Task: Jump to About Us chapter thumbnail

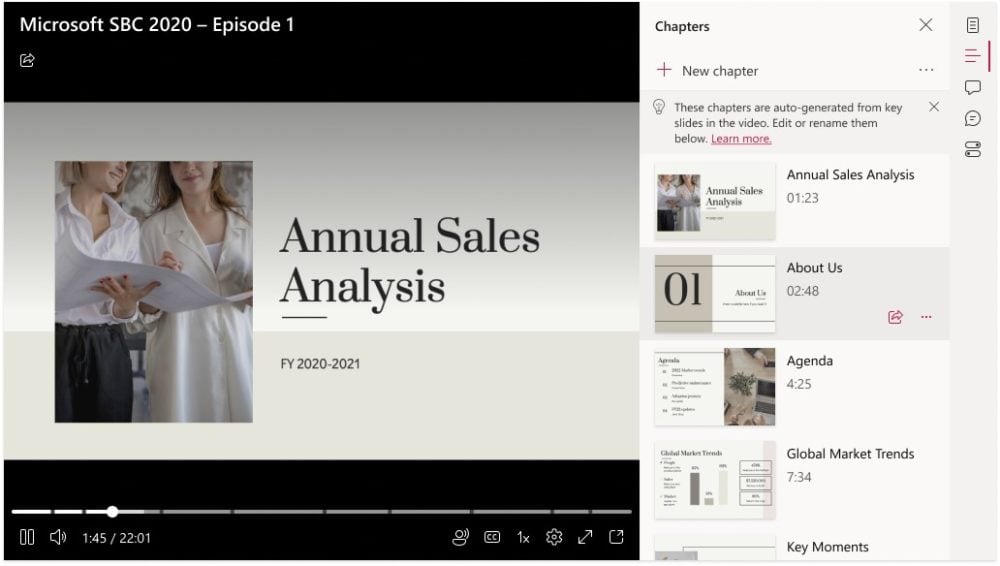Action: click(x=715, y=294)
